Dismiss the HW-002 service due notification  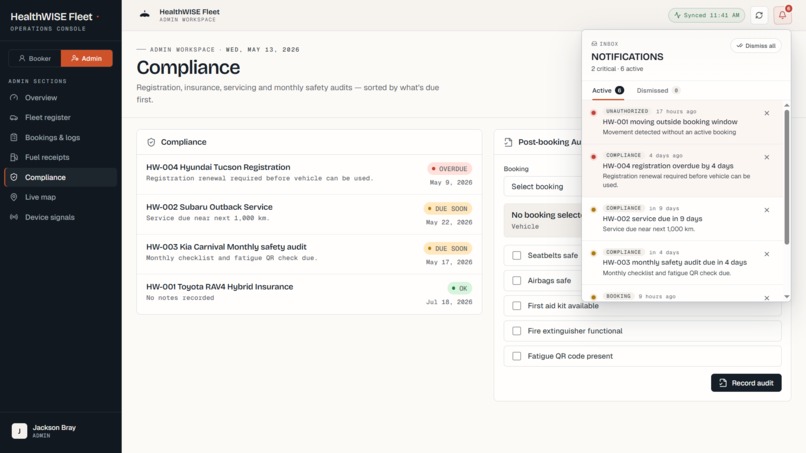click(x=766, y=210)
